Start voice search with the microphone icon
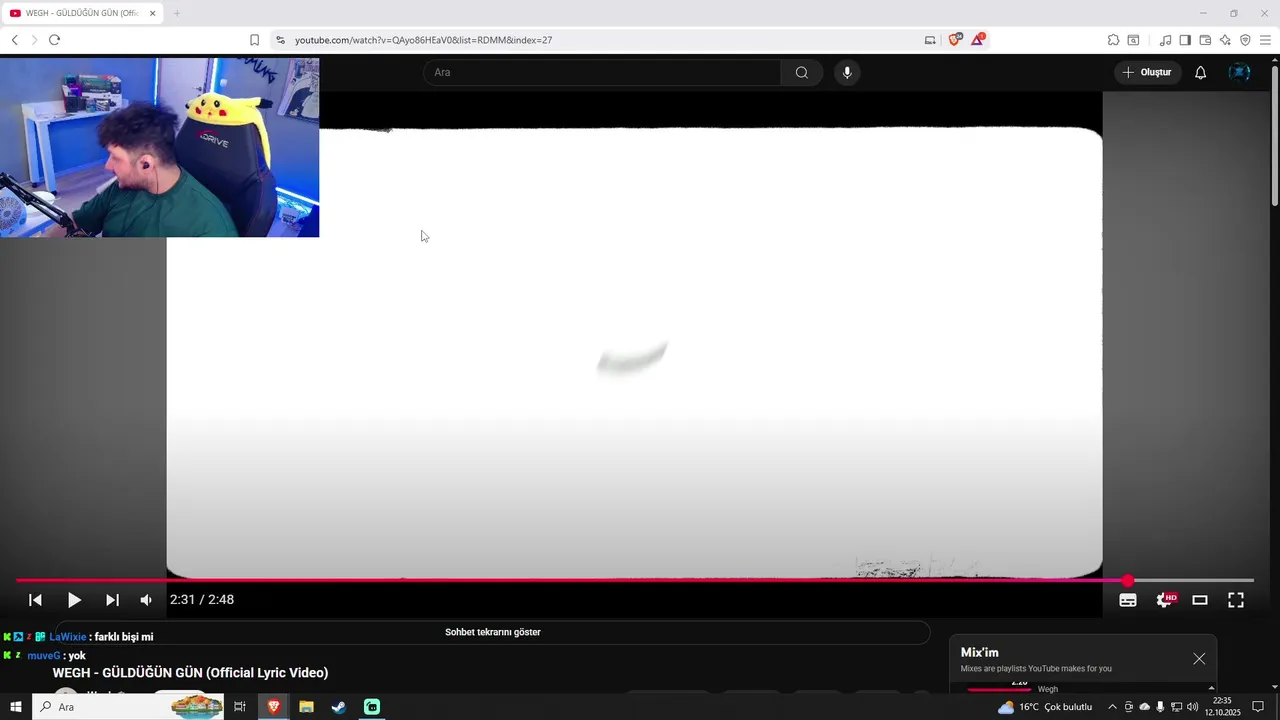 [x=847, y=72]
